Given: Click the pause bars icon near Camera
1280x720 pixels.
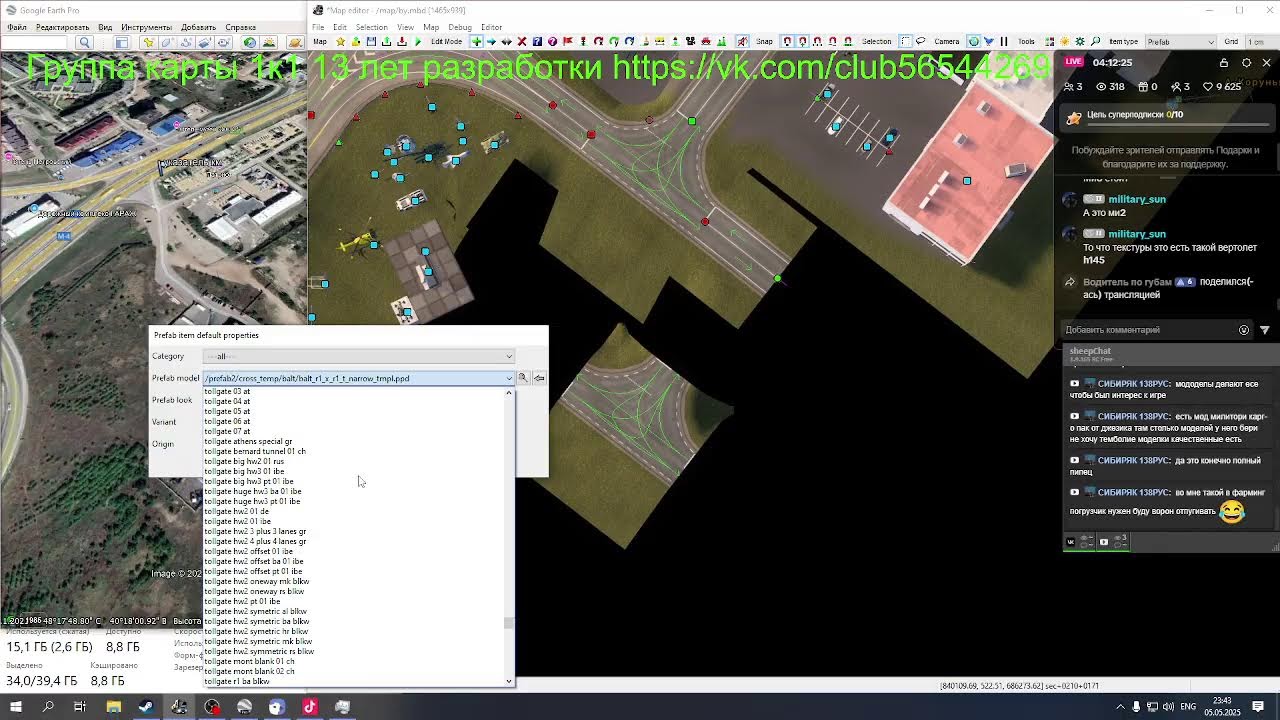Looking at the screenshot, I should (1004, 41).
